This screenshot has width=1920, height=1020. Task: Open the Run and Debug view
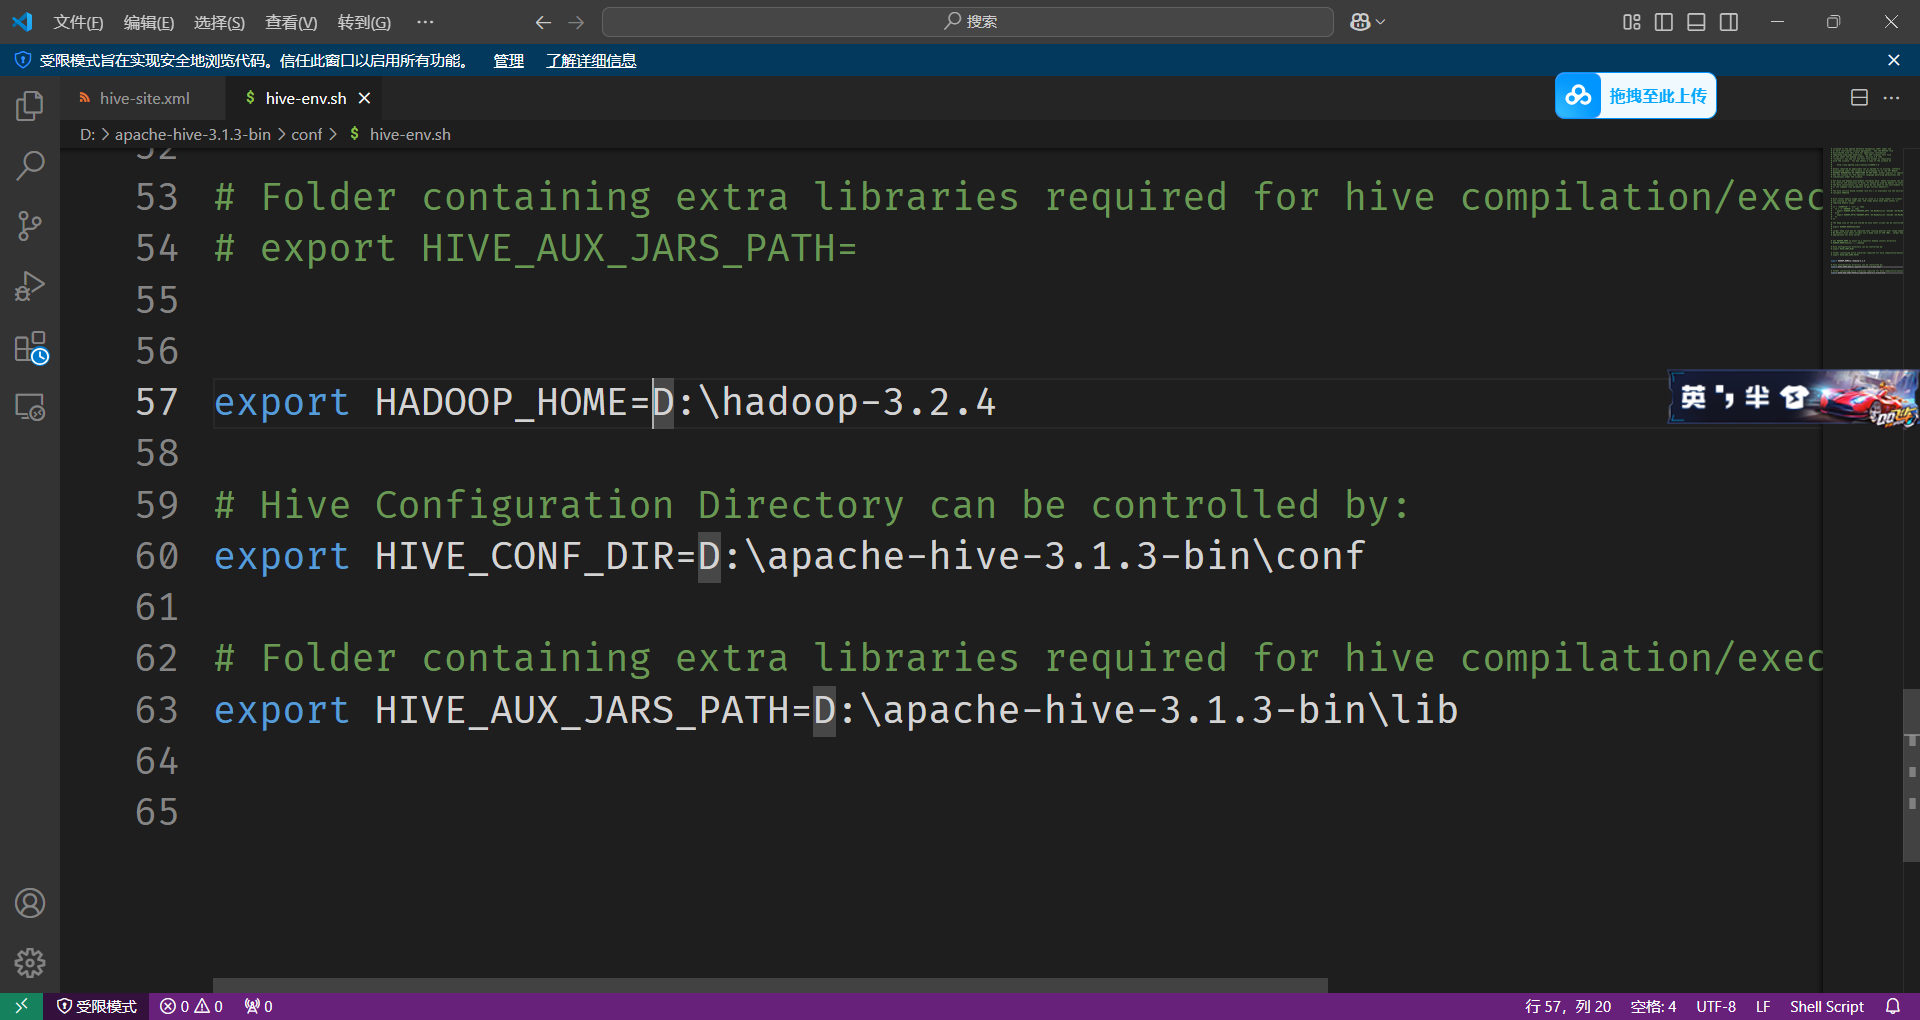point(29,286)
